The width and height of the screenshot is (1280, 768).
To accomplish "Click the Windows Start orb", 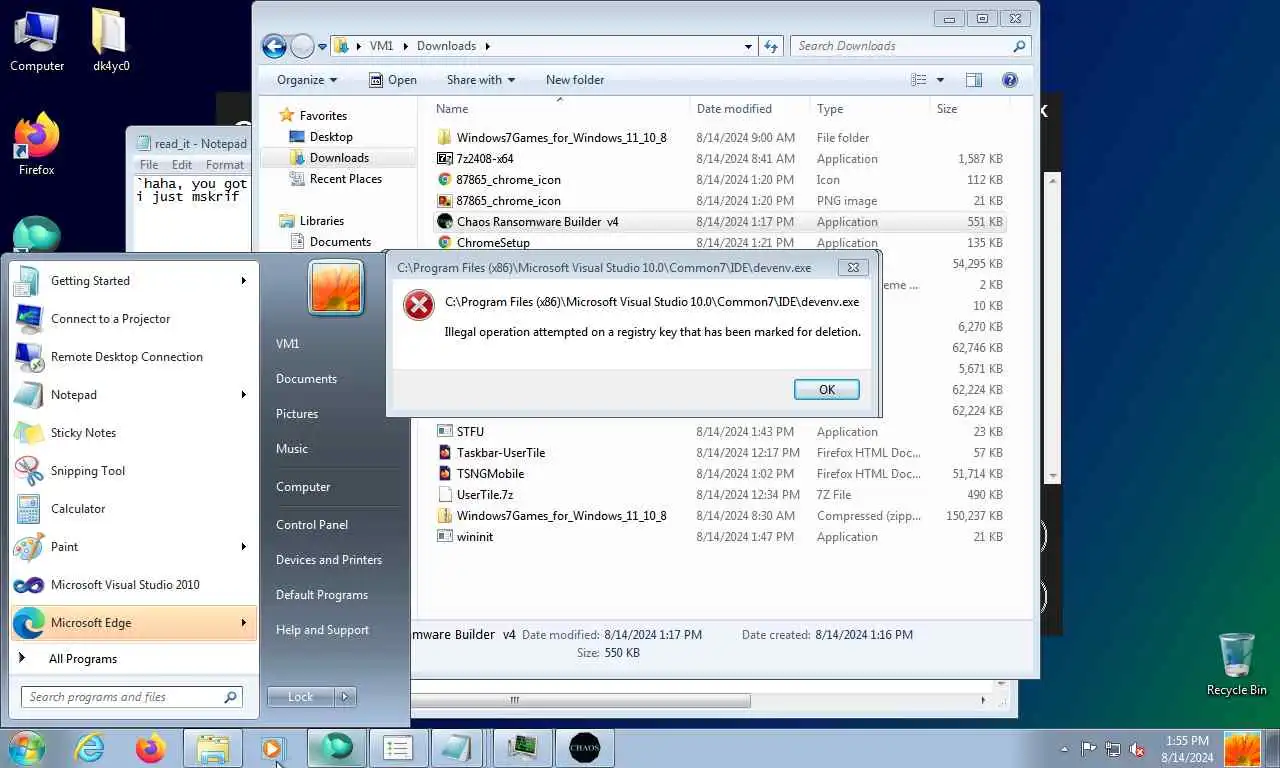I will point(27,747).
